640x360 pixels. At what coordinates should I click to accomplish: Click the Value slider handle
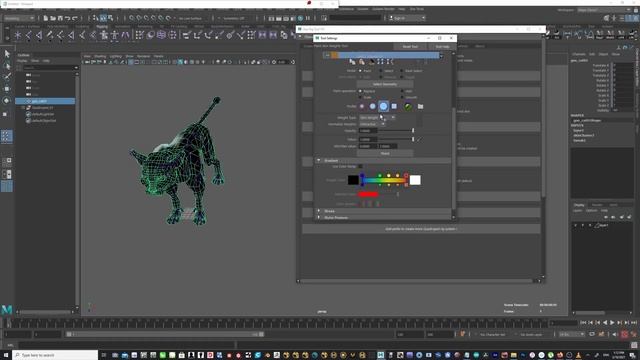pos(413,139)
